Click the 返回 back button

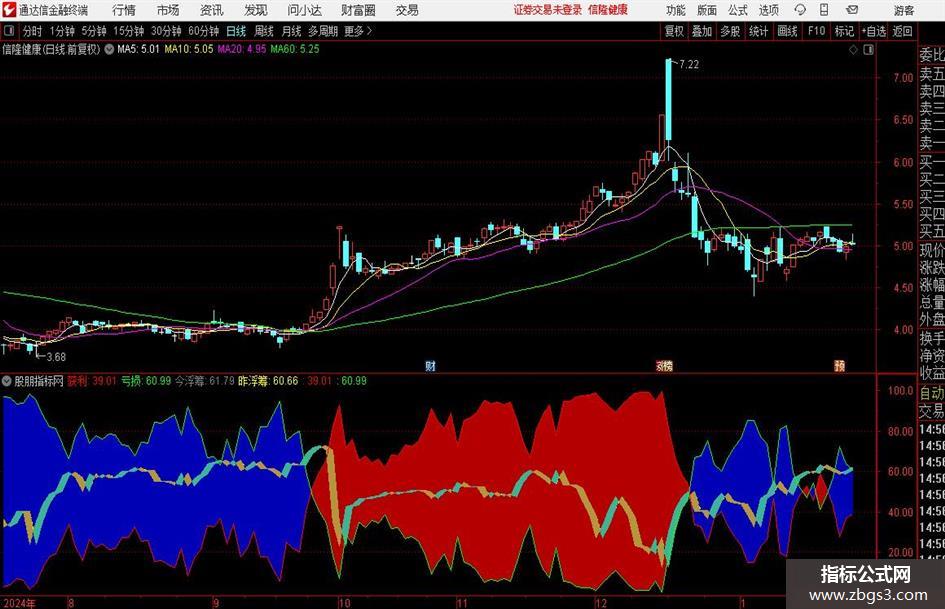coord(902,31)
